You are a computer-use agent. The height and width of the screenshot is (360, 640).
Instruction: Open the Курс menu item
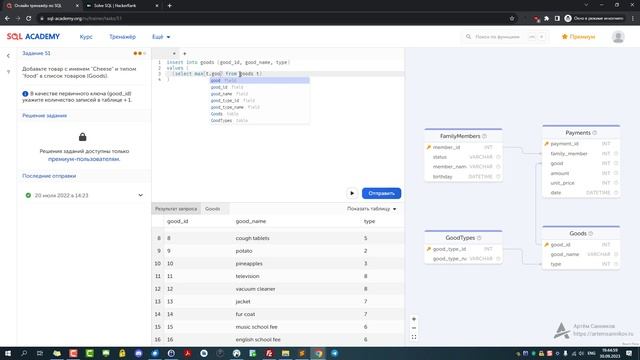coord(86,37)
